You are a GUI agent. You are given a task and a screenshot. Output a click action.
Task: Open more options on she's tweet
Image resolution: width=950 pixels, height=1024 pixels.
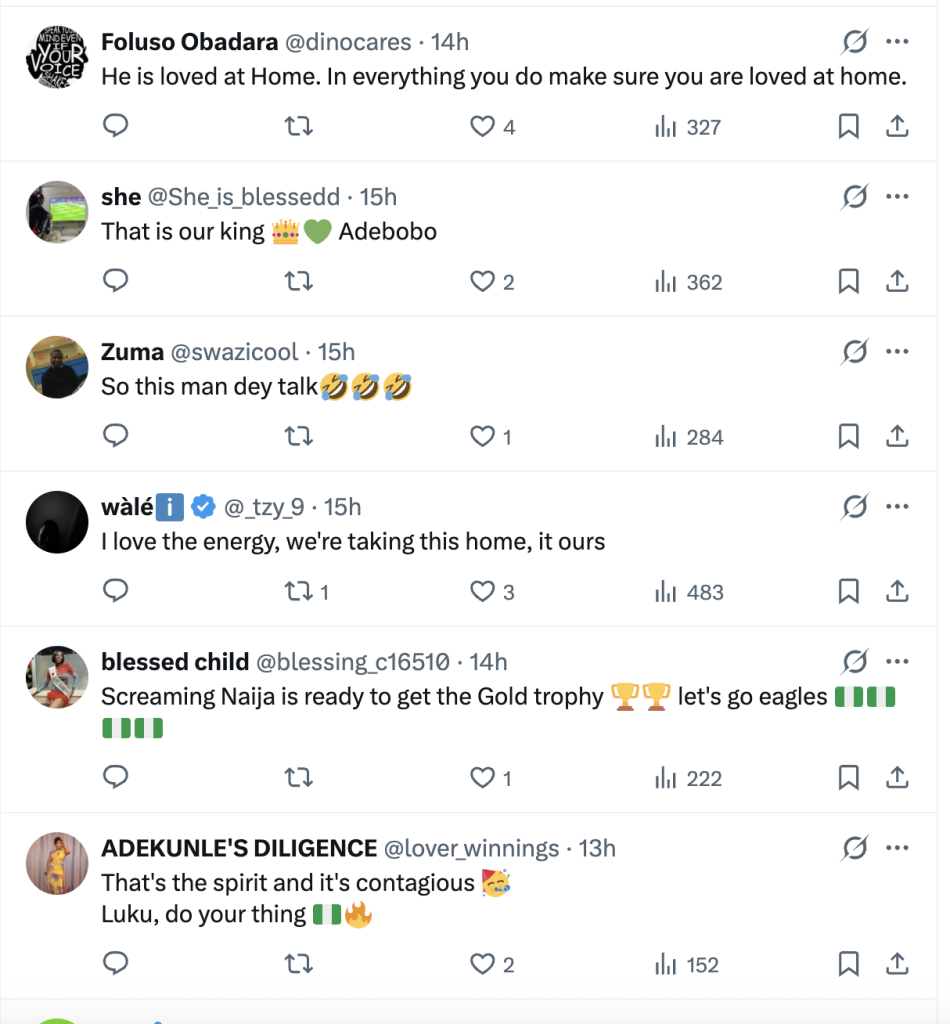pyautogui.click(x=897, y=197)
